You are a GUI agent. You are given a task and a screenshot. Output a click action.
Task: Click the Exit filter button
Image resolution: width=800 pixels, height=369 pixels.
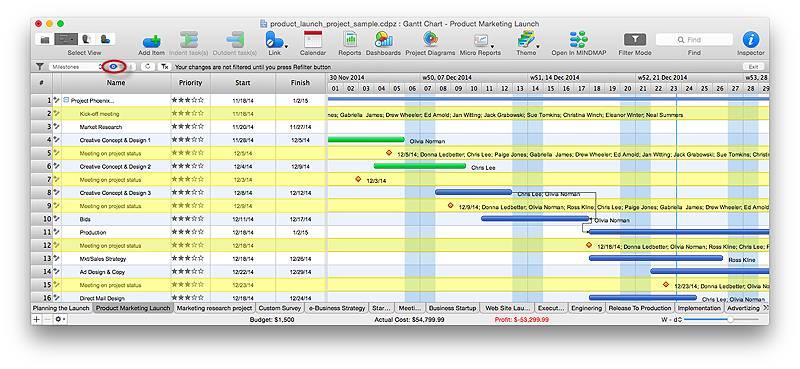(753, 66)
